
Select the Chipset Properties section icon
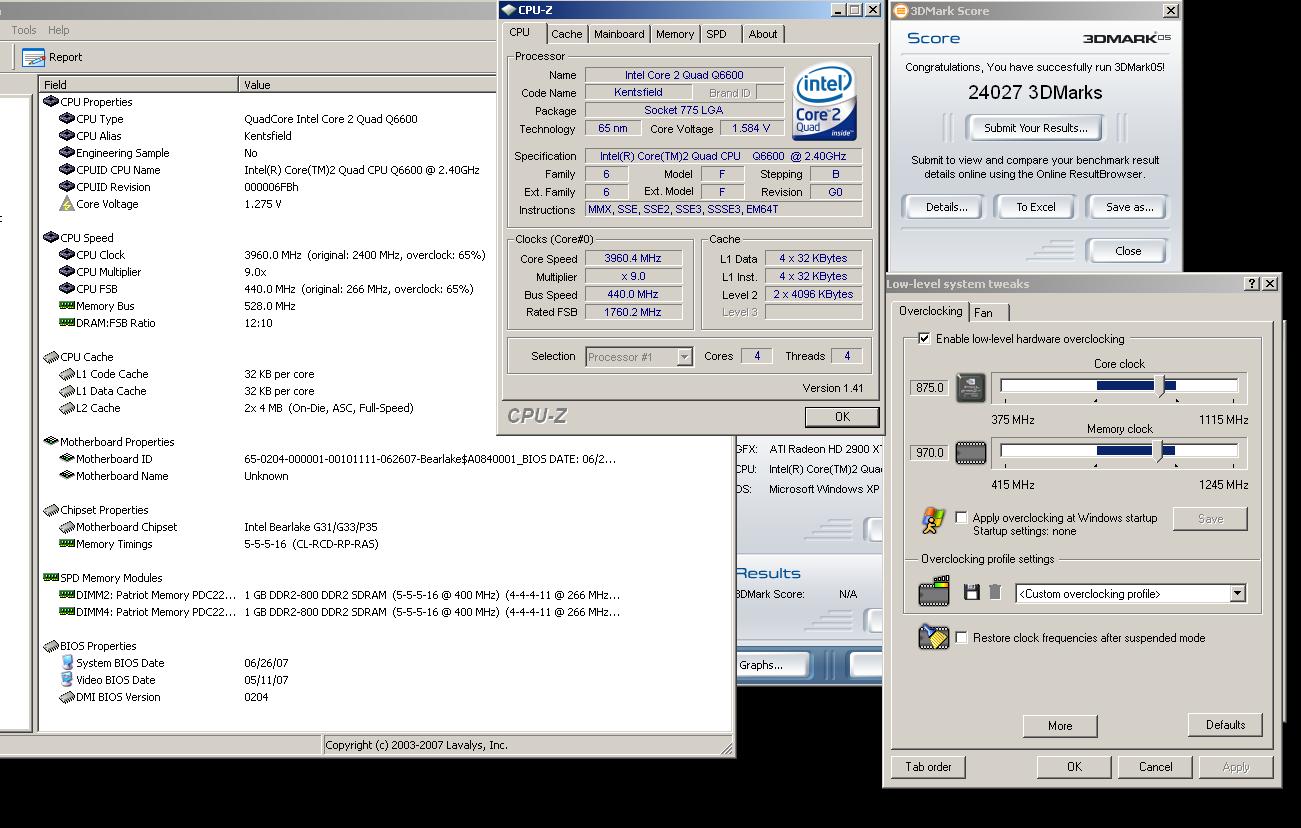51,510
